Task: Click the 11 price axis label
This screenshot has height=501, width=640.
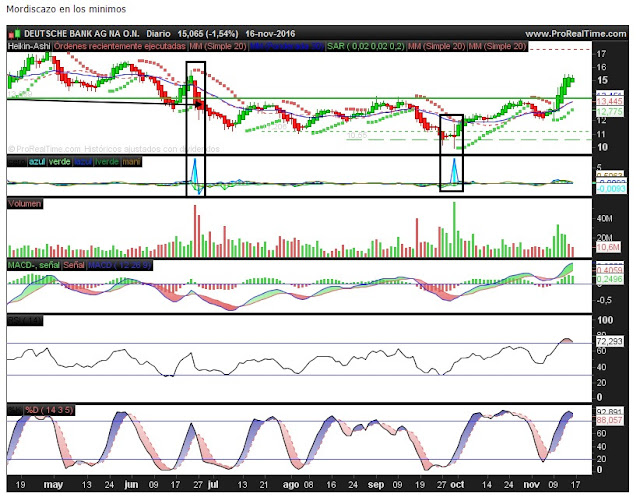Action: [601, 134]
